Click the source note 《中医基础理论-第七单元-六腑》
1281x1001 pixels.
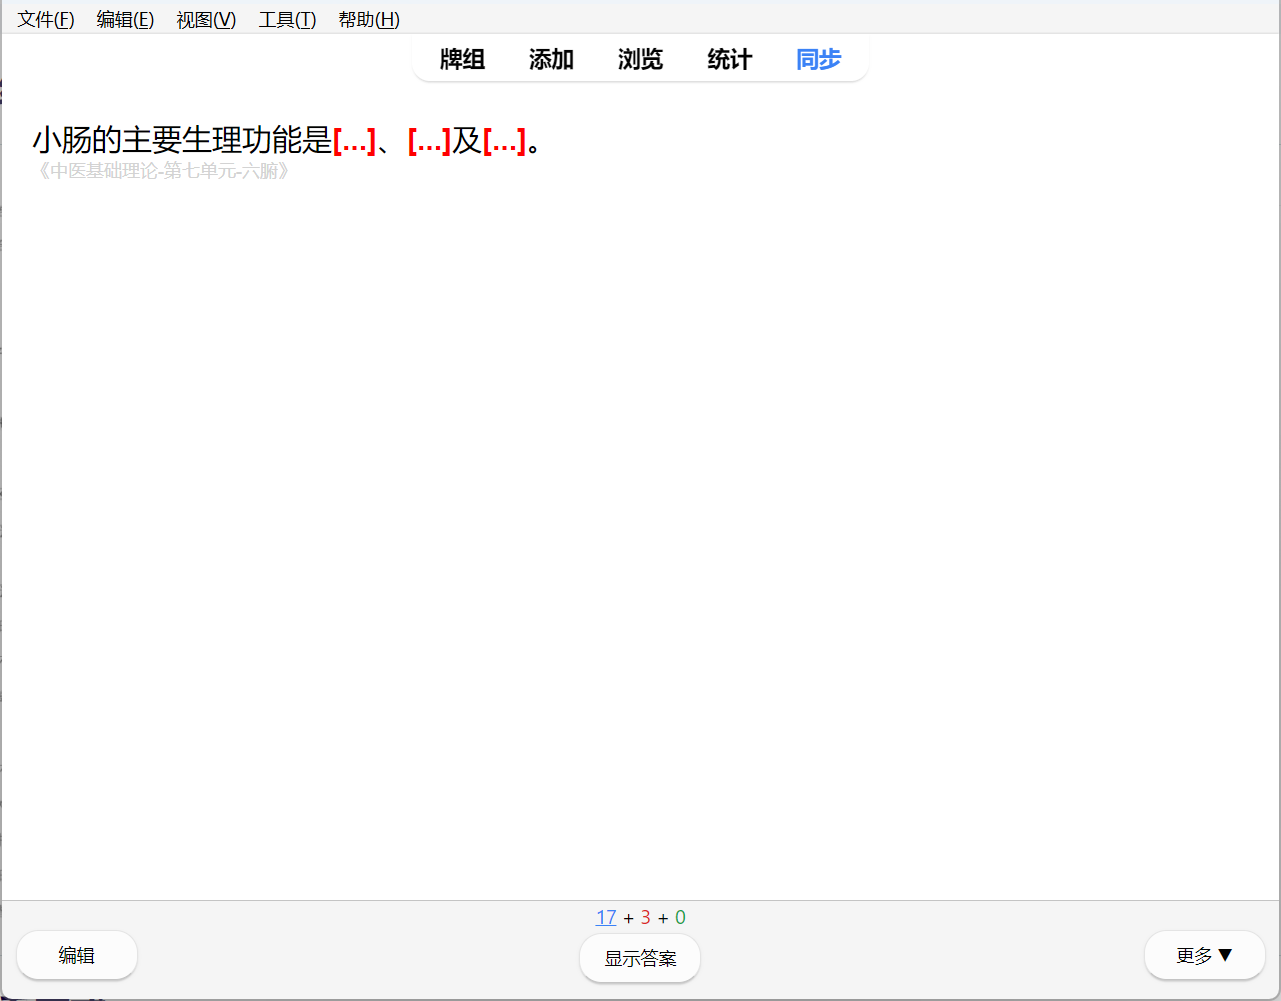[x=162, y=171]
